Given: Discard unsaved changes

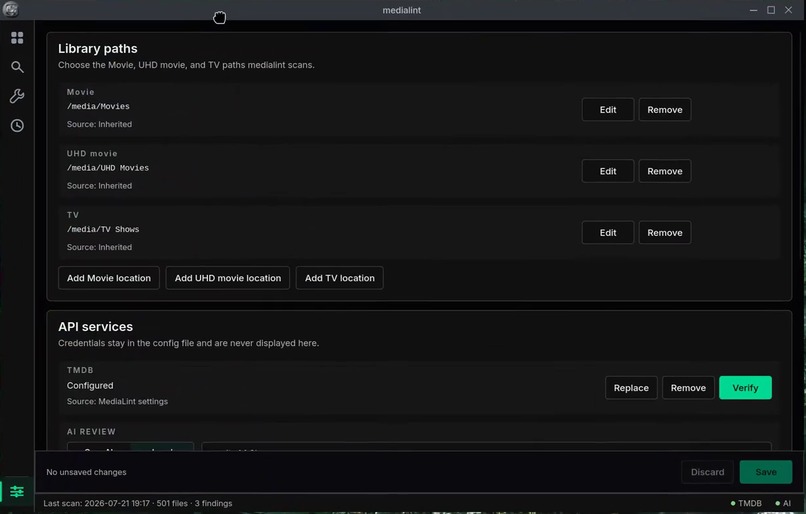Looking at the screenshot, I should tap(707, 472).
